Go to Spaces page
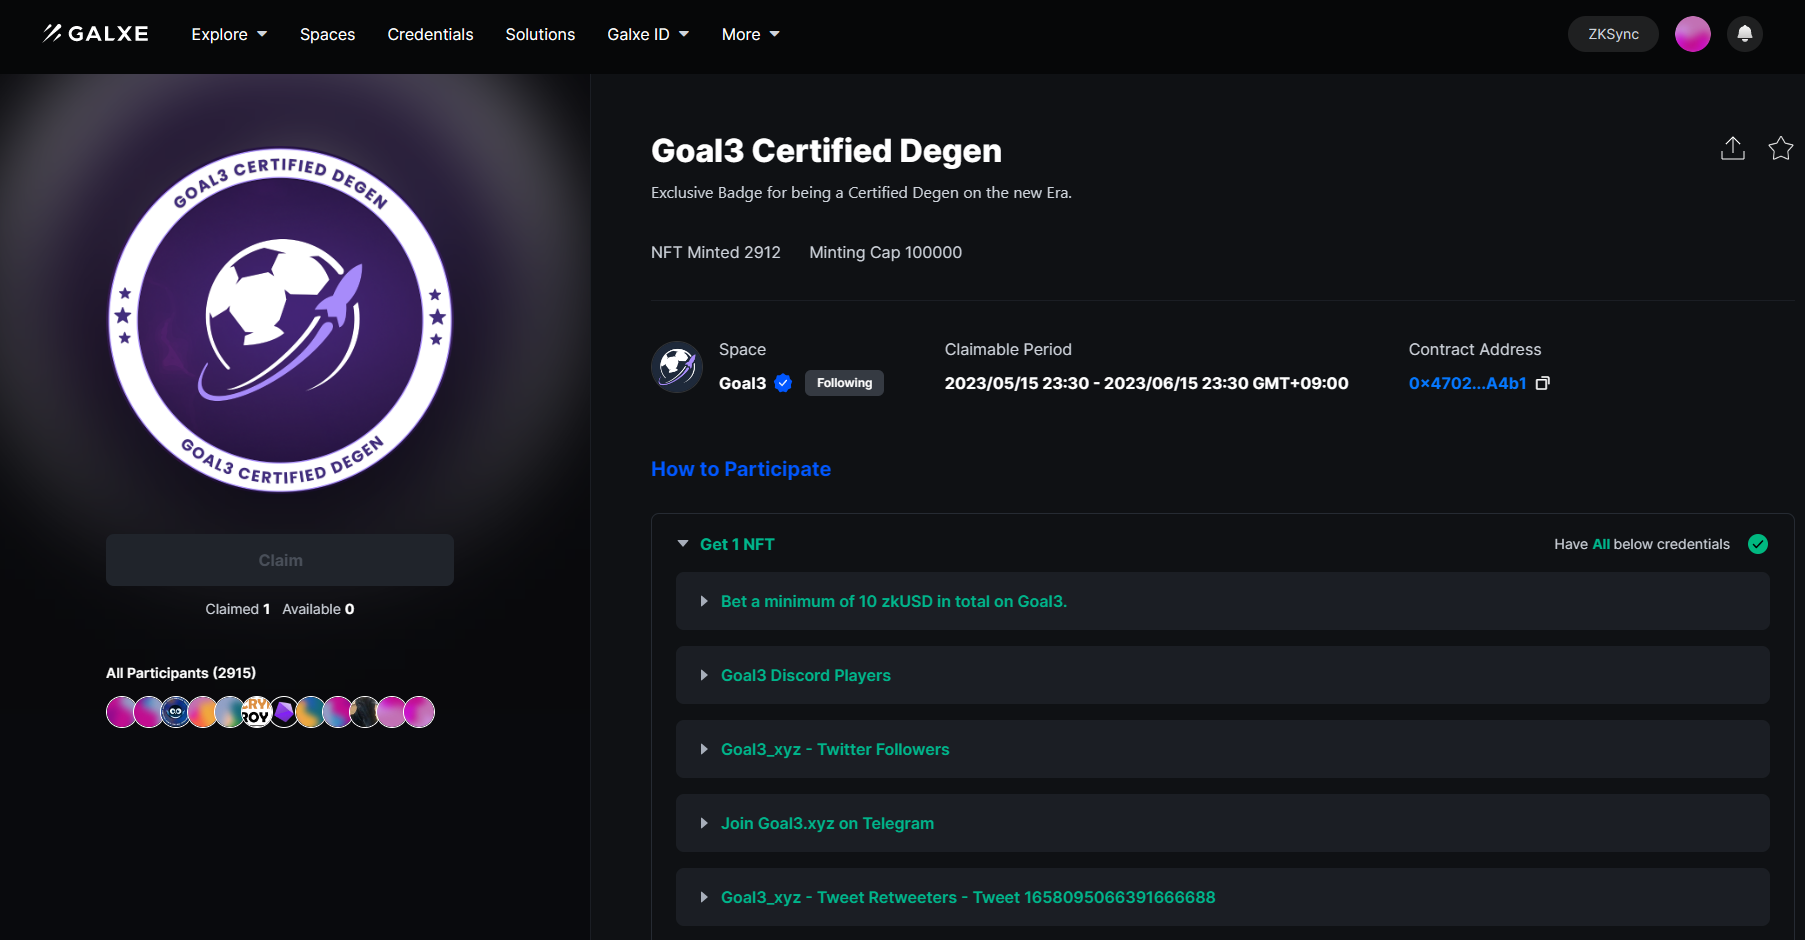This screenshot has height=940, width=1805. (x=327, y=34)
